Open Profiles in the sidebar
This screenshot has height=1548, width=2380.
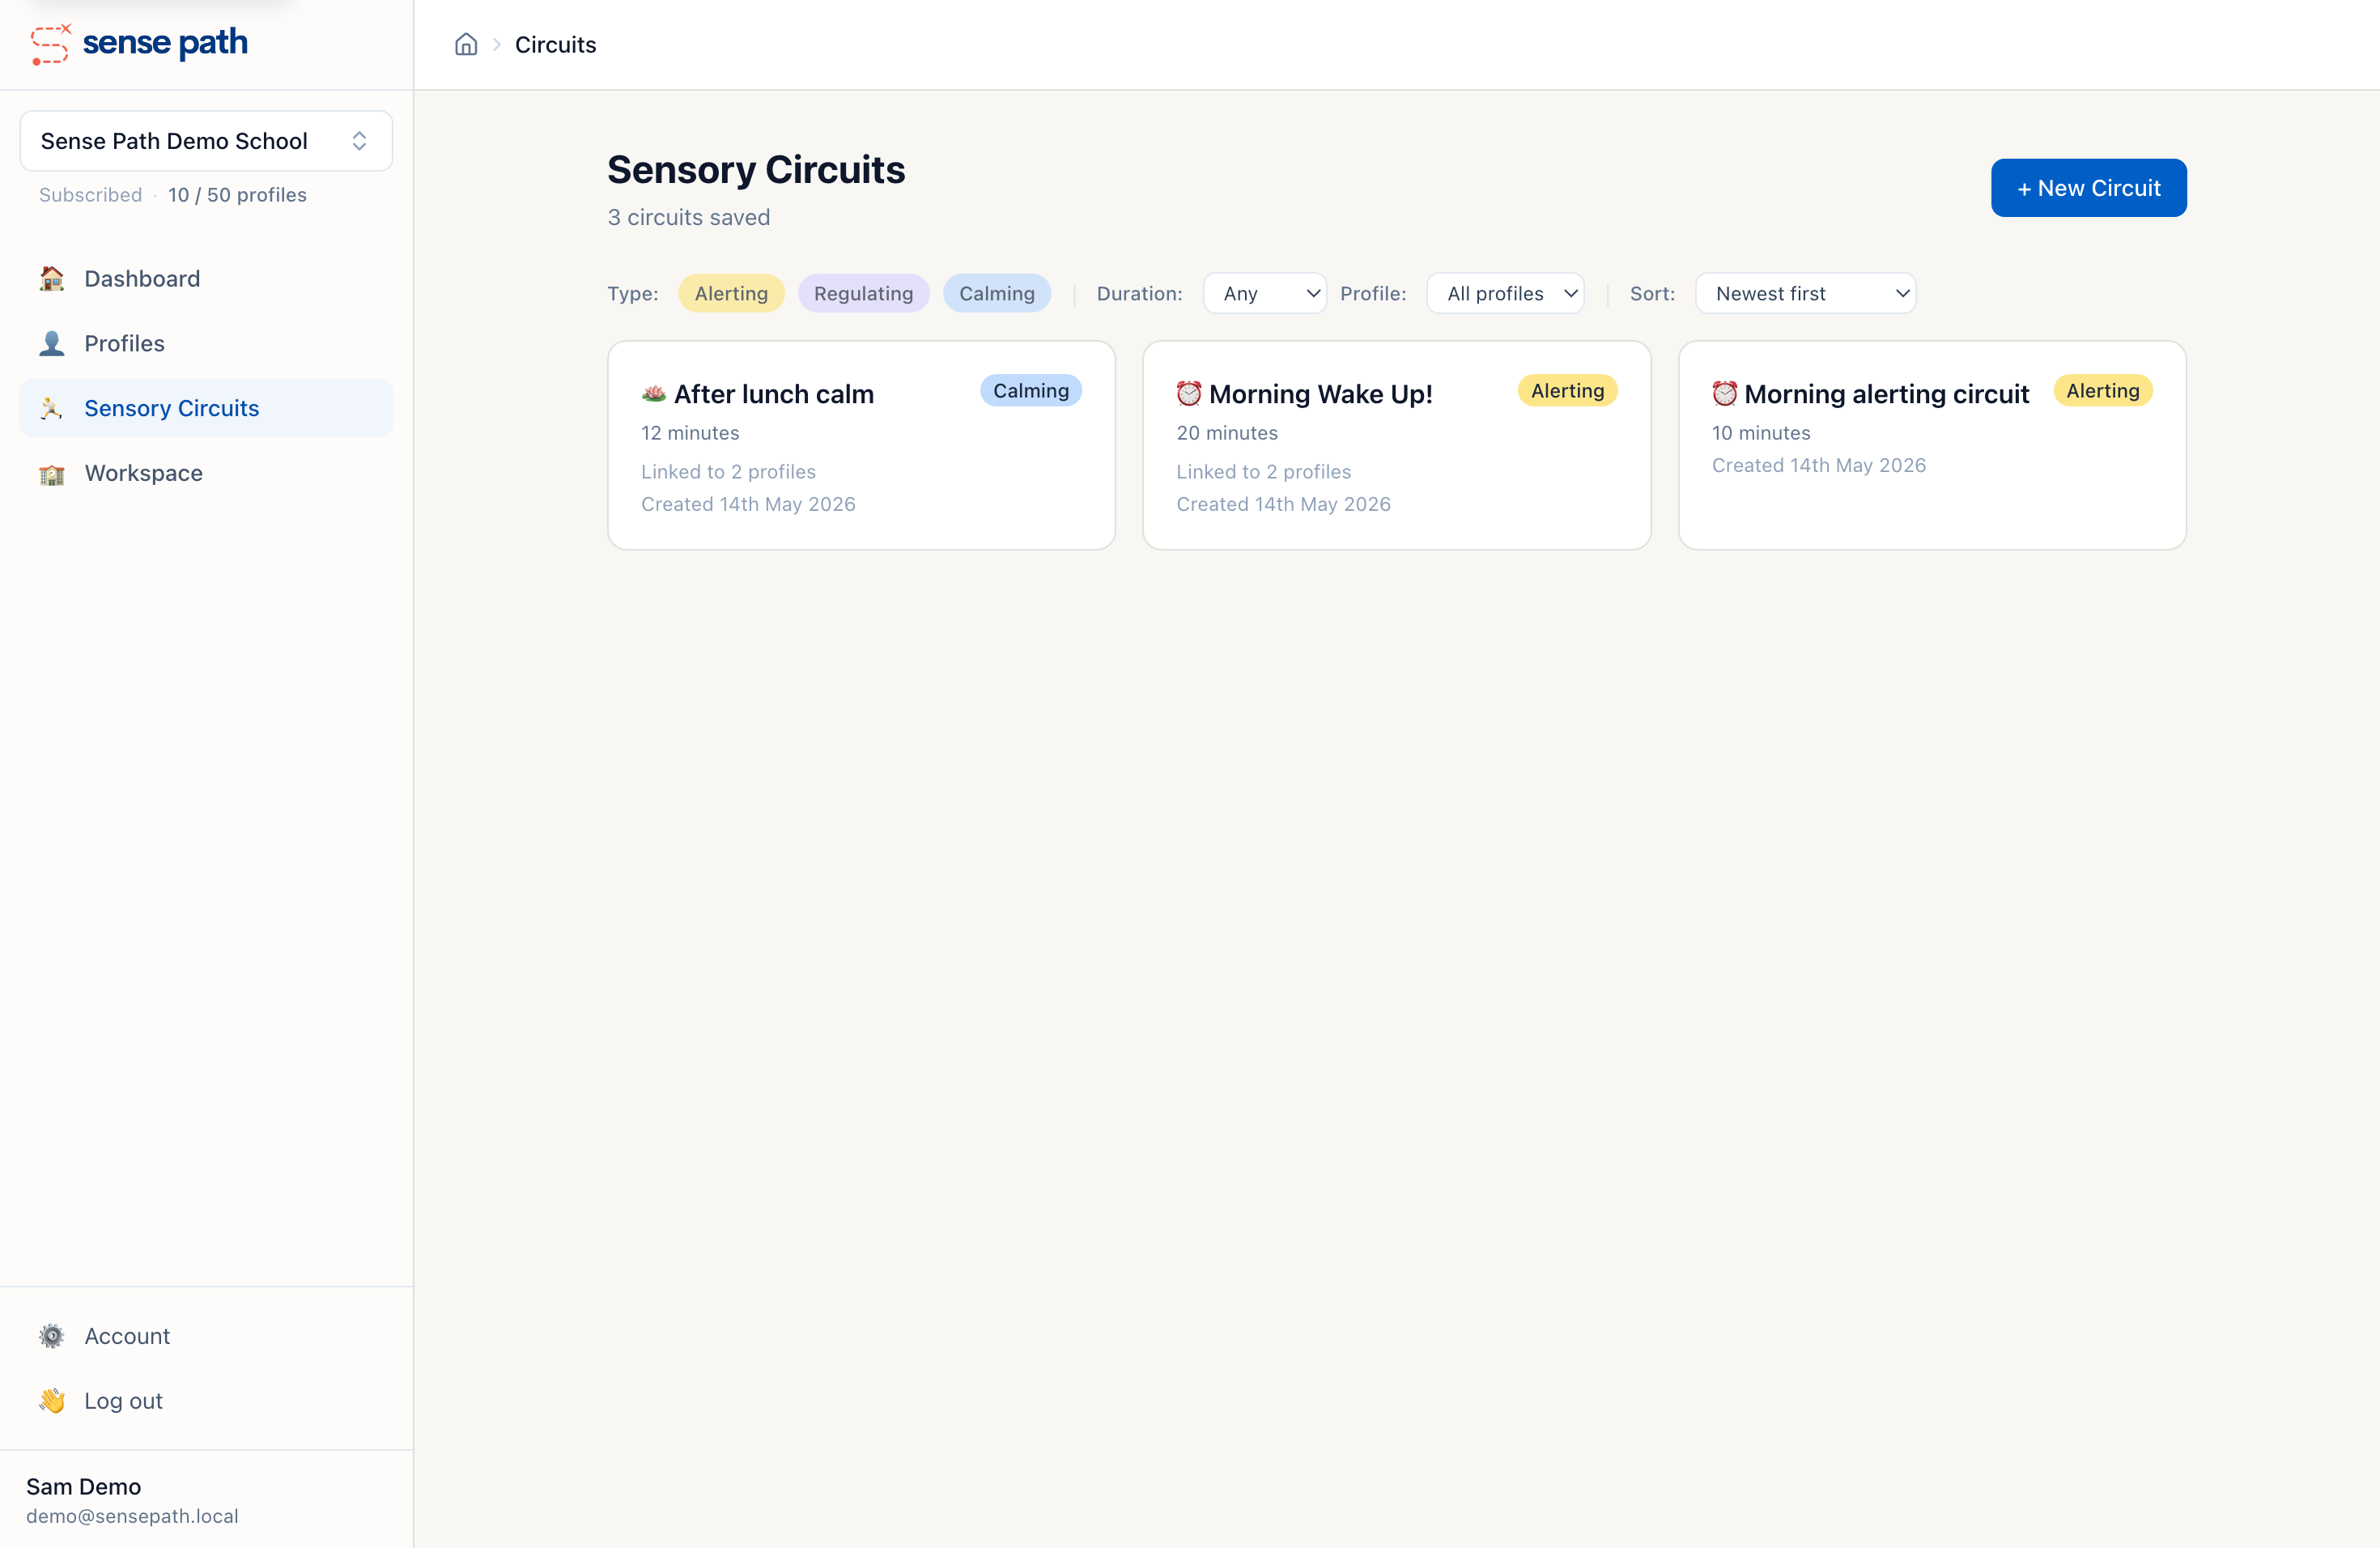206,344
